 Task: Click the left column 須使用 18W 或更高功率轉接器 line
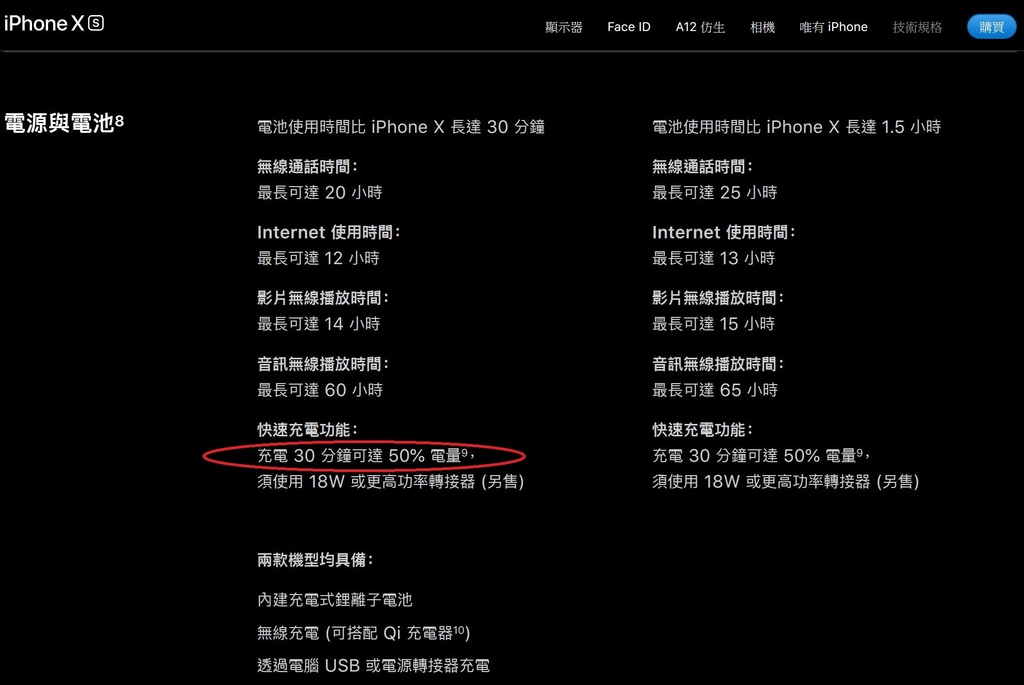[391, 482]
